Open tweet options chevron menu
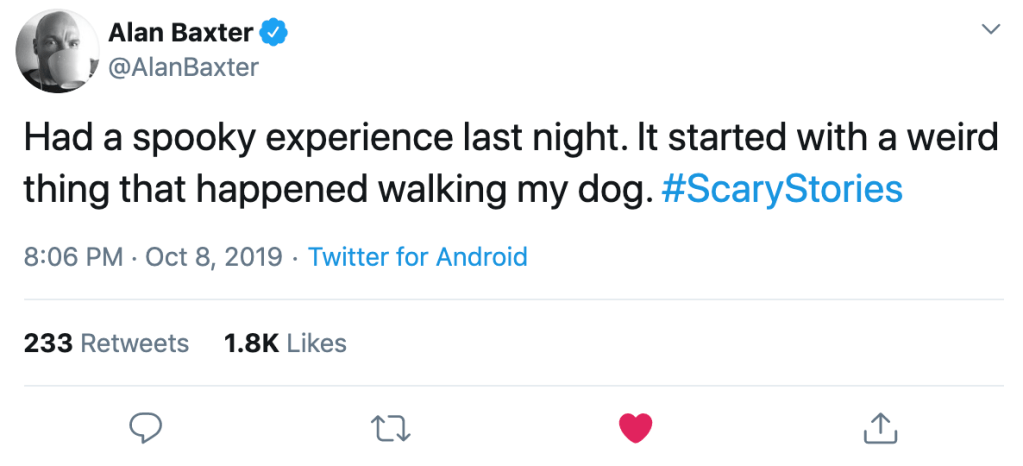The height and width of the screenshot is (466, 1023). click(x=990, y=31)
